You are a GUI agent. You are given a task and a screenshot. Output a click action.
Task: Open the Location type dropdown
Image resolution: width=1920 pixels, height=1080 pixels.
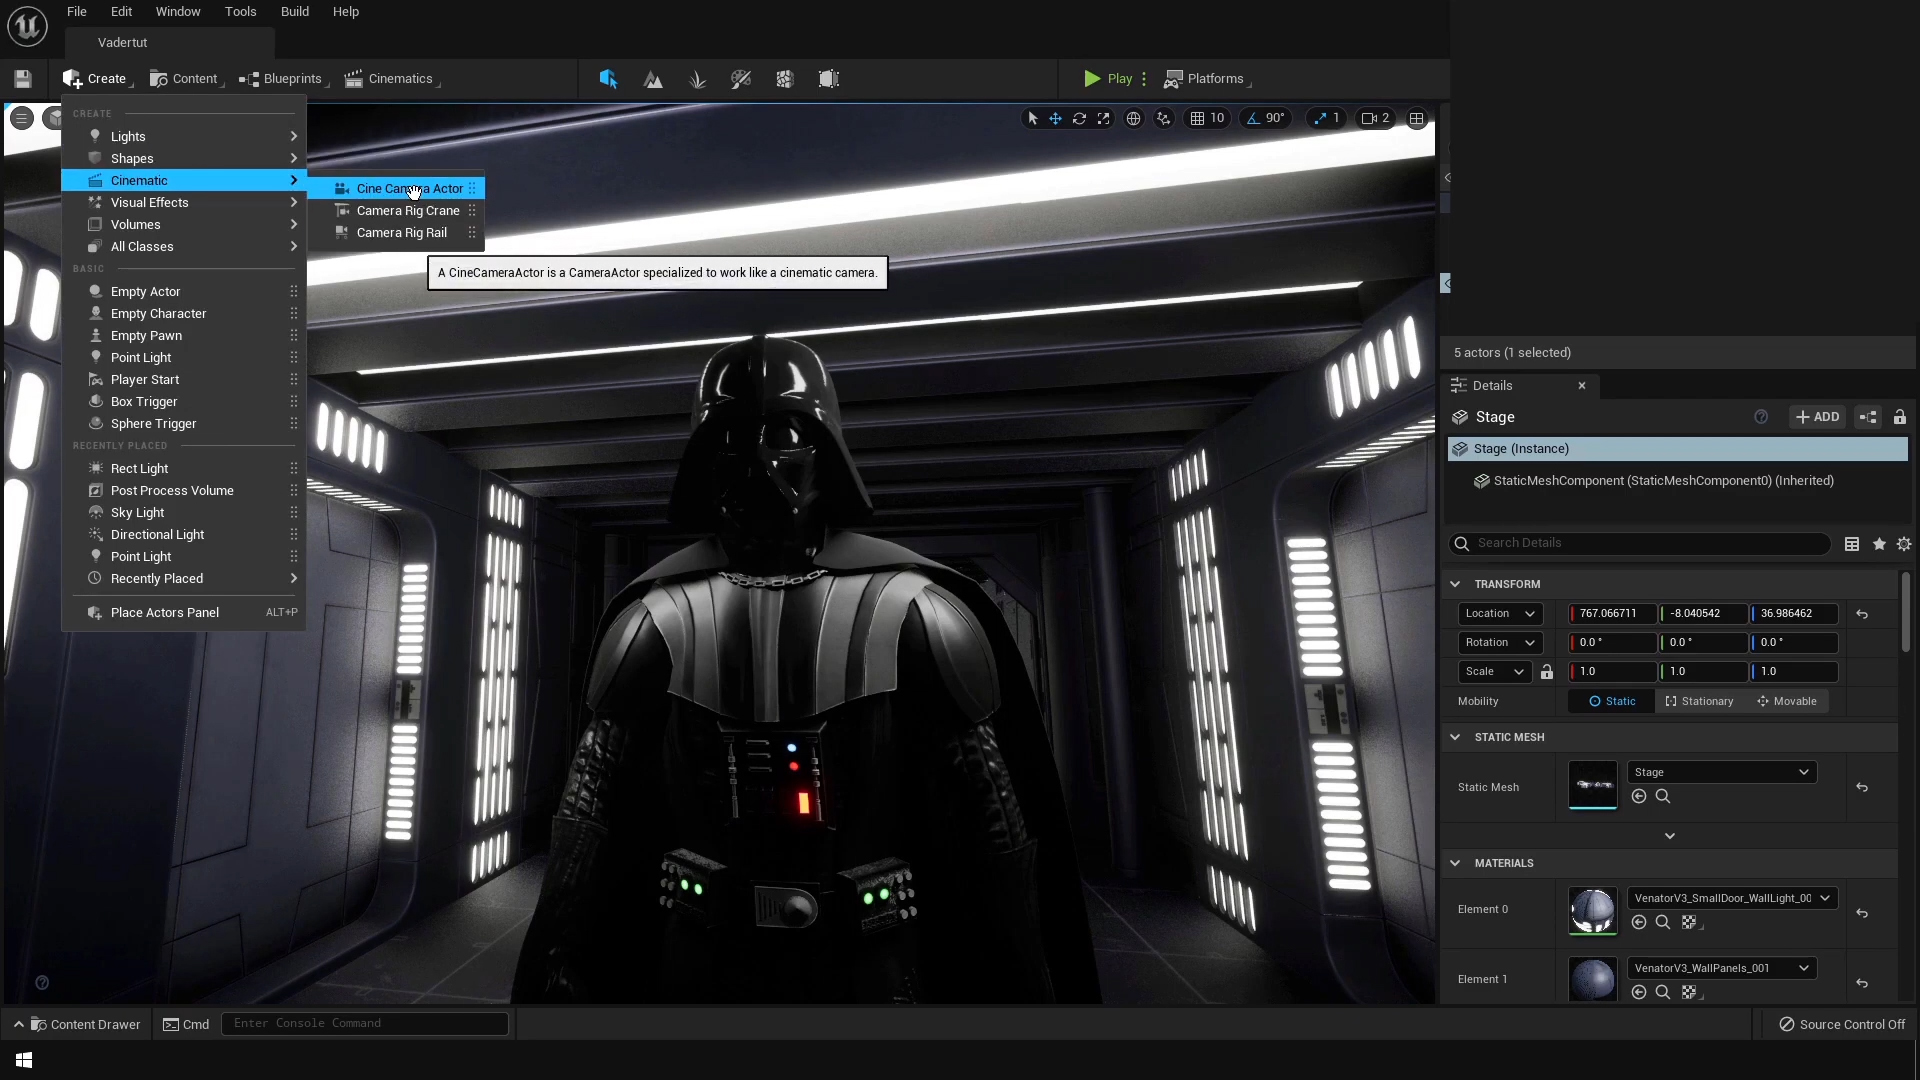coord(1499,614)
